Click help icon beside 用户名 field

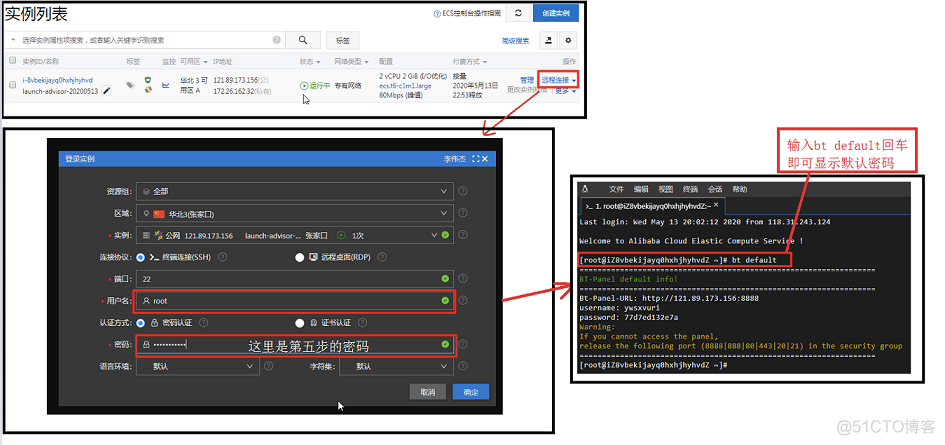point(463,300)
